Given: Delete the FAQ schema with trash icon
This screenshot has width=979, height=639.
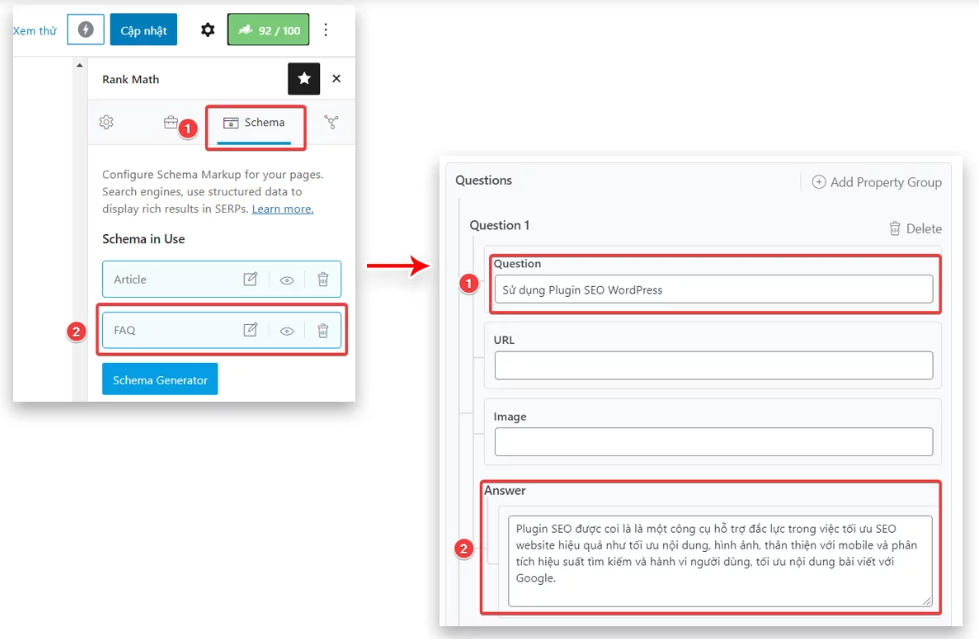Looking at the screenshot, I should [x=323, y=330].
